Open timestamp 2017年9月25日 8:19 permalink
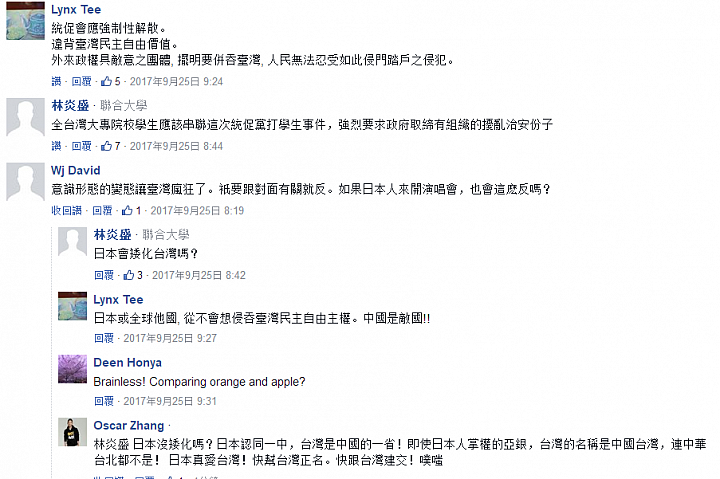 (x=197, y=210)
